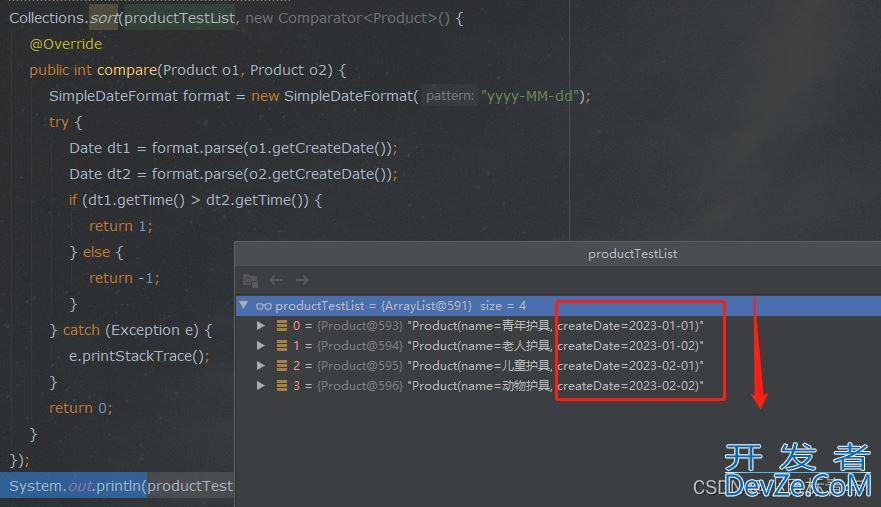
Task: Click the "yyyy-MM-dd" string literal
Action: (x=530, y=96)
